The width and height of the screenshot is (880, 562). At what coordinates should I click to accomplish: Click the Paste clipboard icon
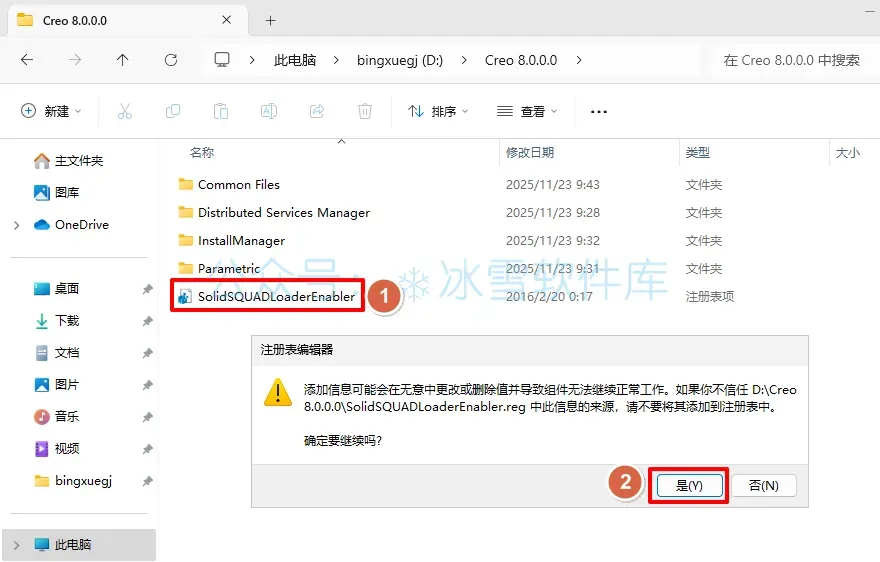(x=221, y=111)
